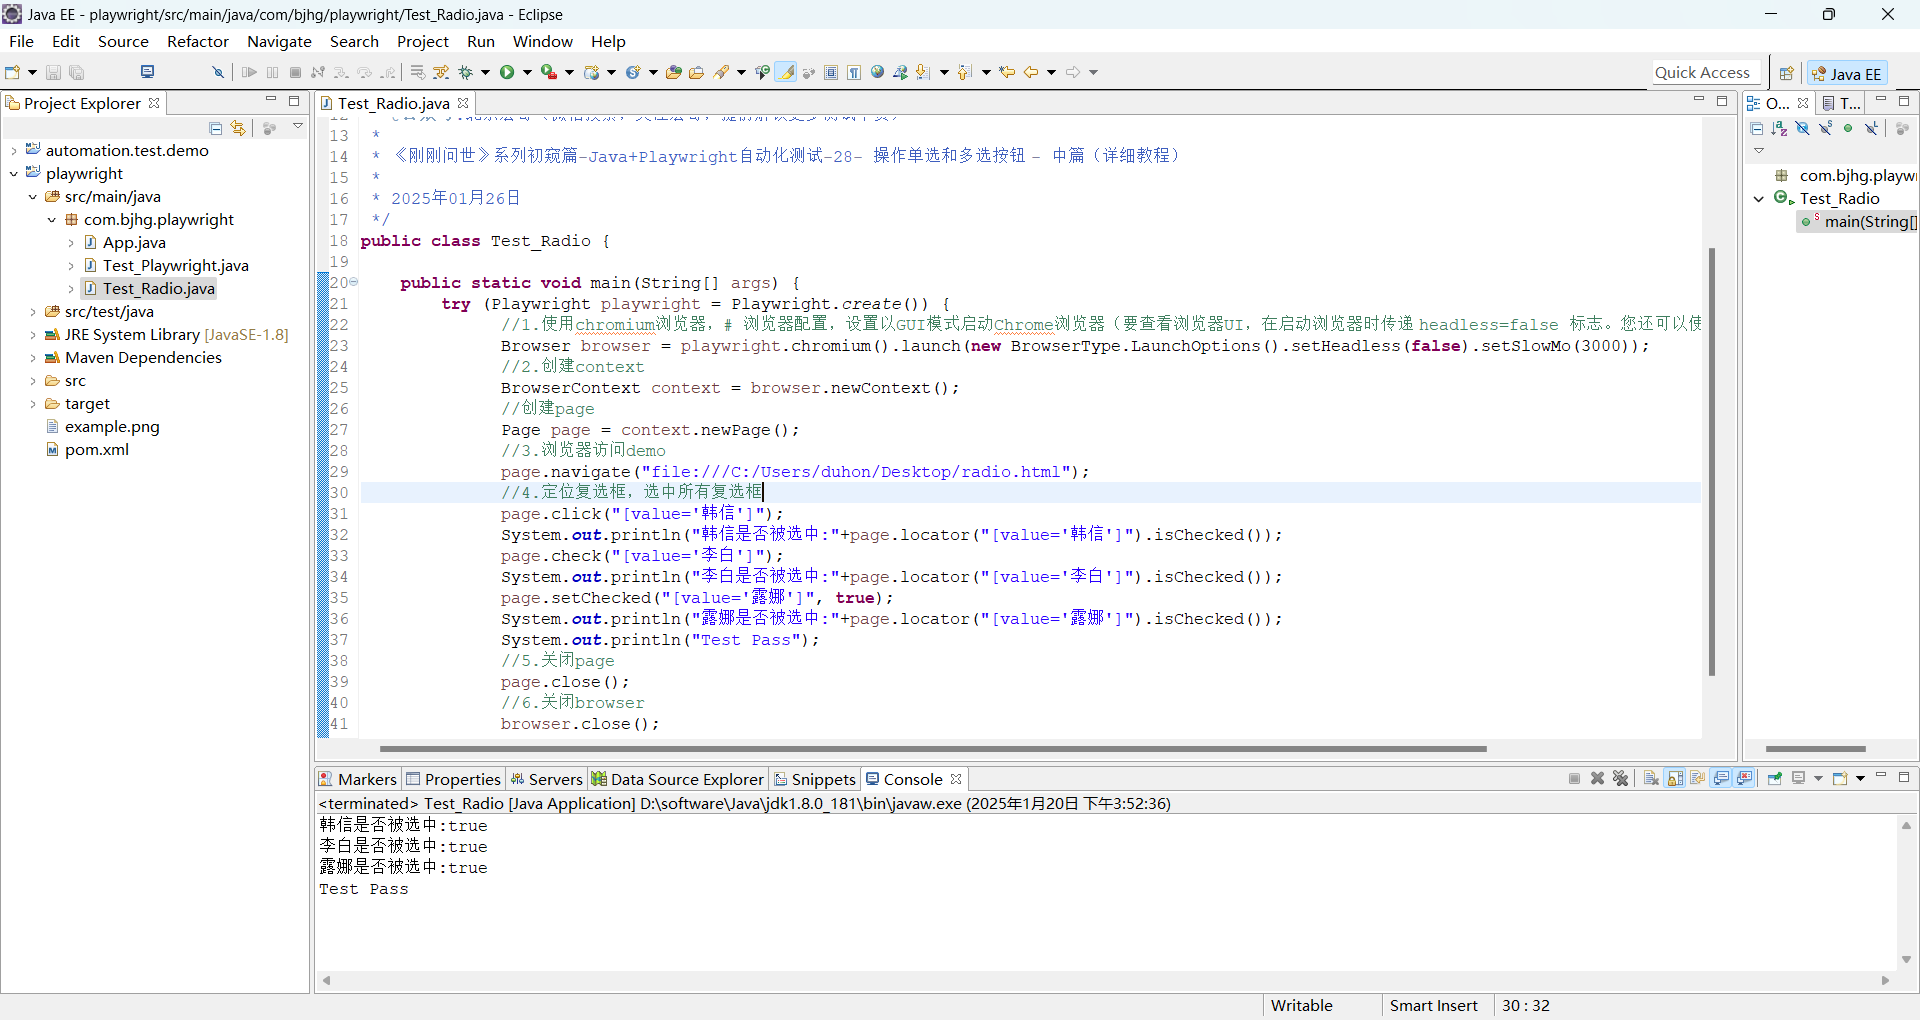Expand the Maven Dependencies node
The height and width of the screenshot is (1020, 1920).
(33, 358)
